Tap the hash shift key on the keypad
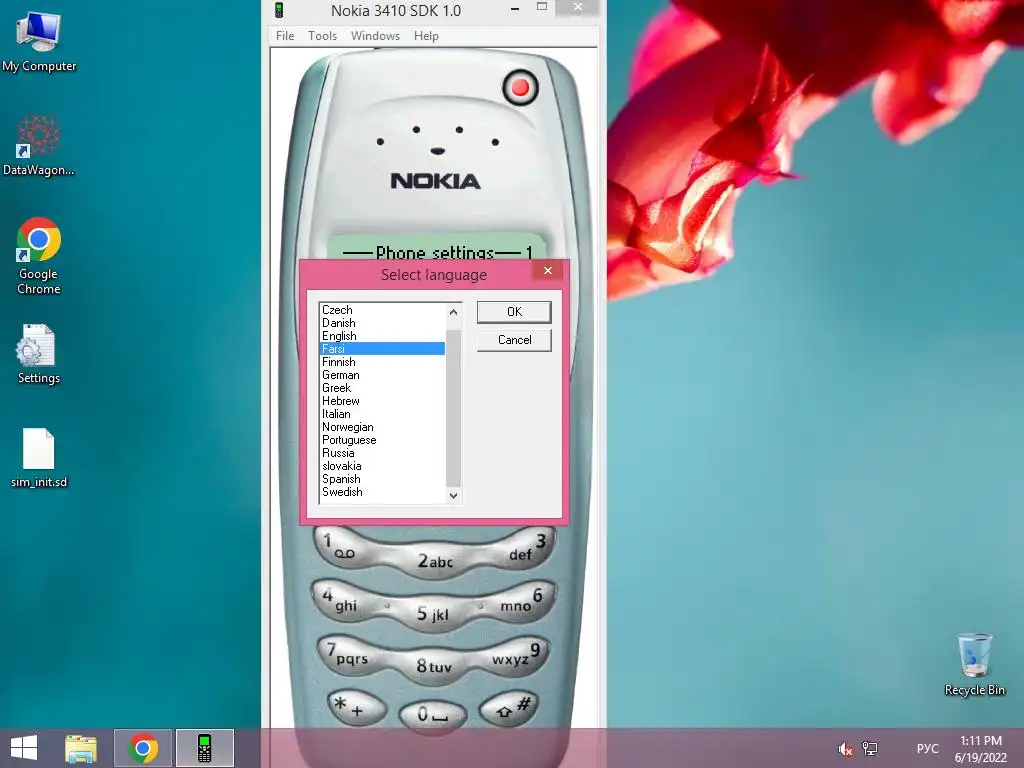Screen dimensions: 1024x768 (x=509, y=708)
